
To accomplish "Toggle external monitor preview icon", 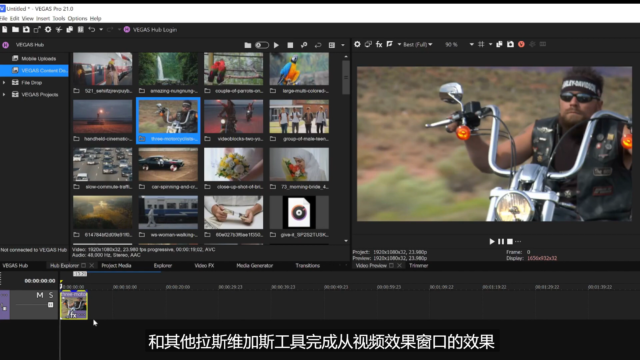I will pyautogui.click(x=368, y=44).
